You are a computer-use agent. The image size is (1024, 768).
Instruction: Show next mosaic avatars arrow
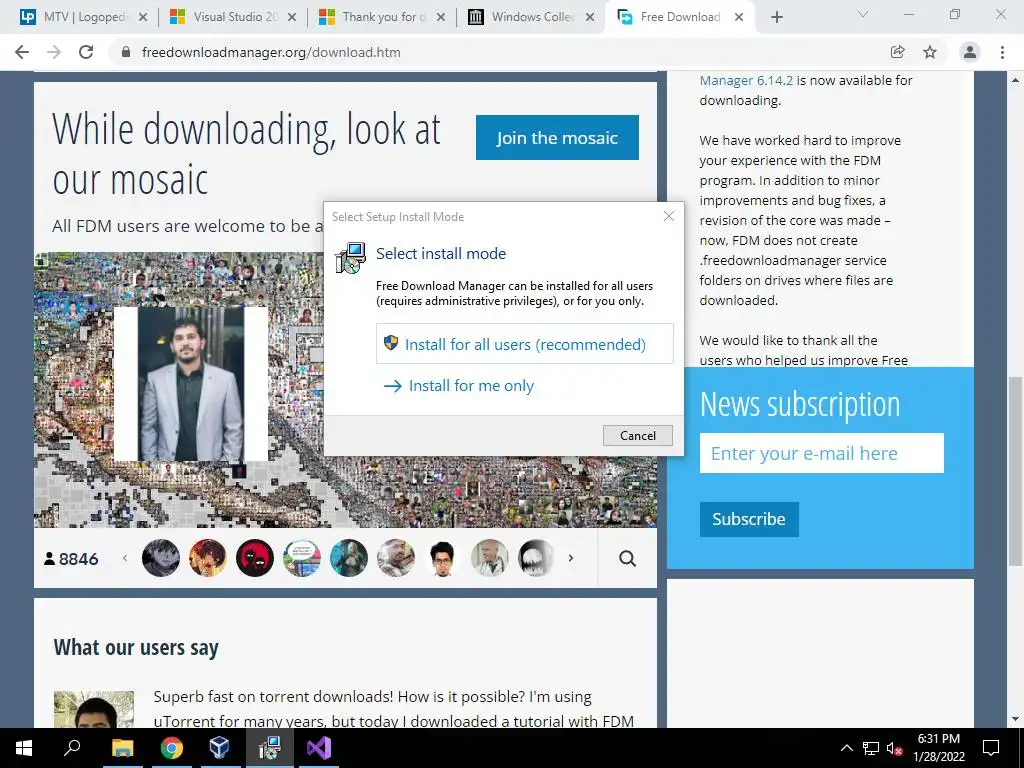click(x=571, y=558)
